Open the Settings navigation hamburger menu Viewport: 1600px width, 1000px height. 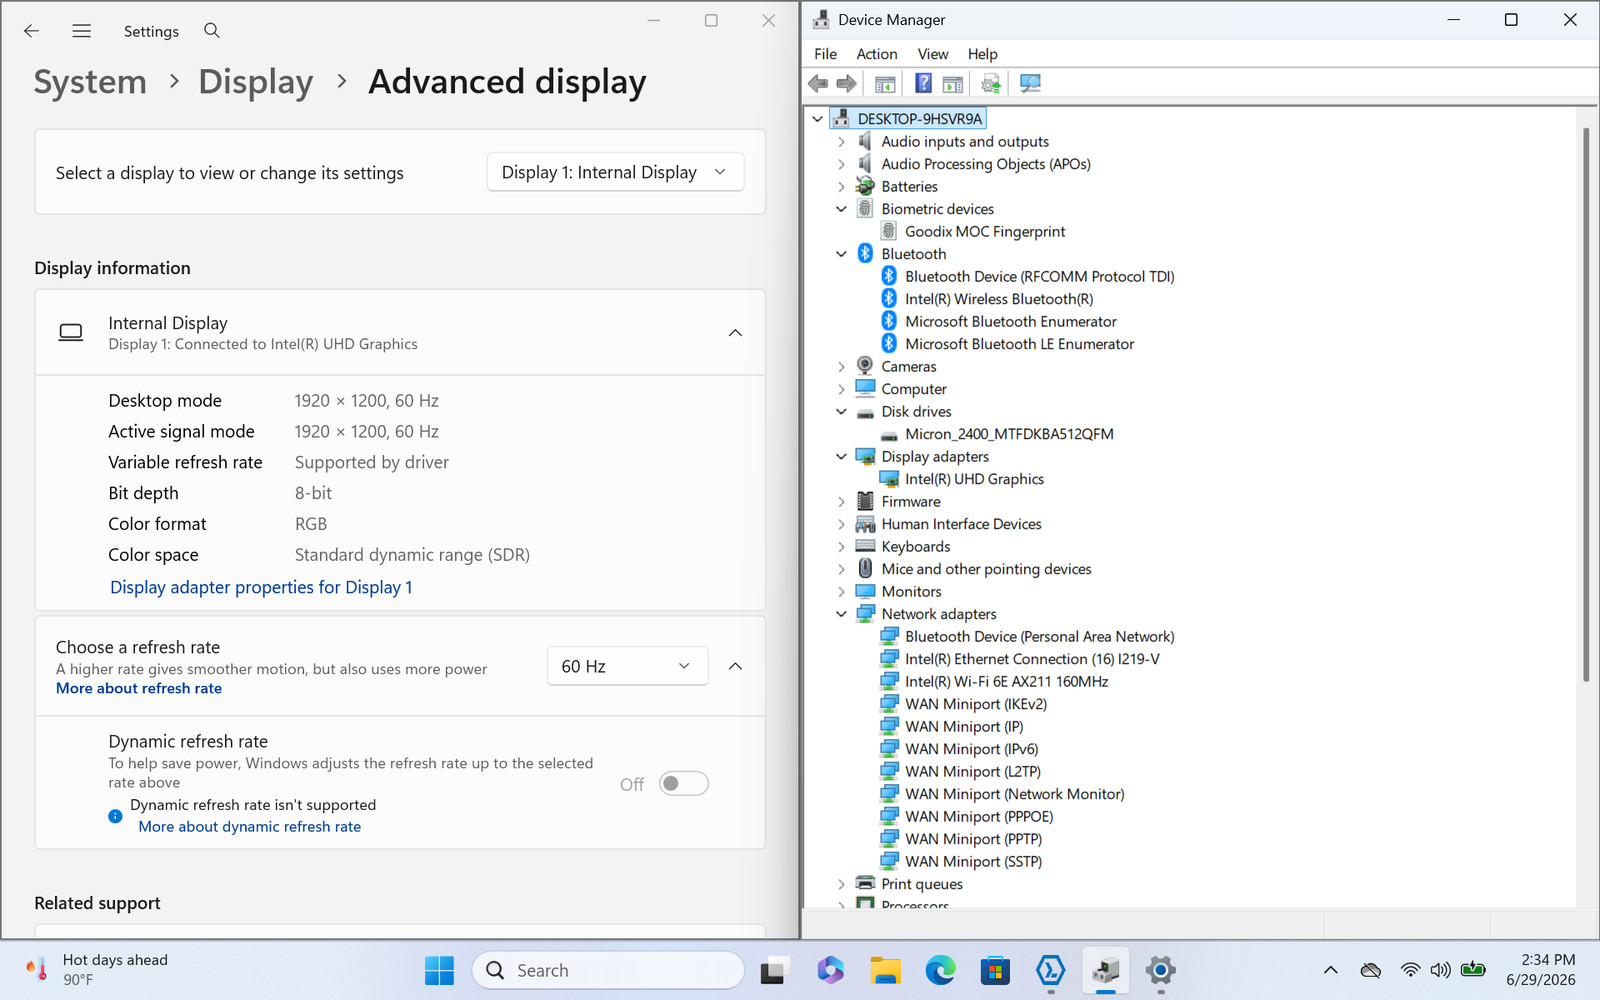(x=82, y=31)
